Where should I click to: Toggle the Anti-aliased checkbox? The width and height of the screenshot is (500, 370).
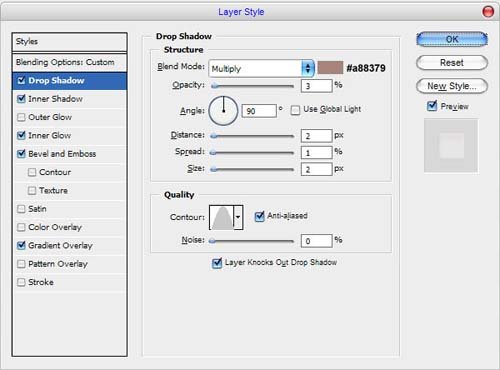click(x=259, y=216)
